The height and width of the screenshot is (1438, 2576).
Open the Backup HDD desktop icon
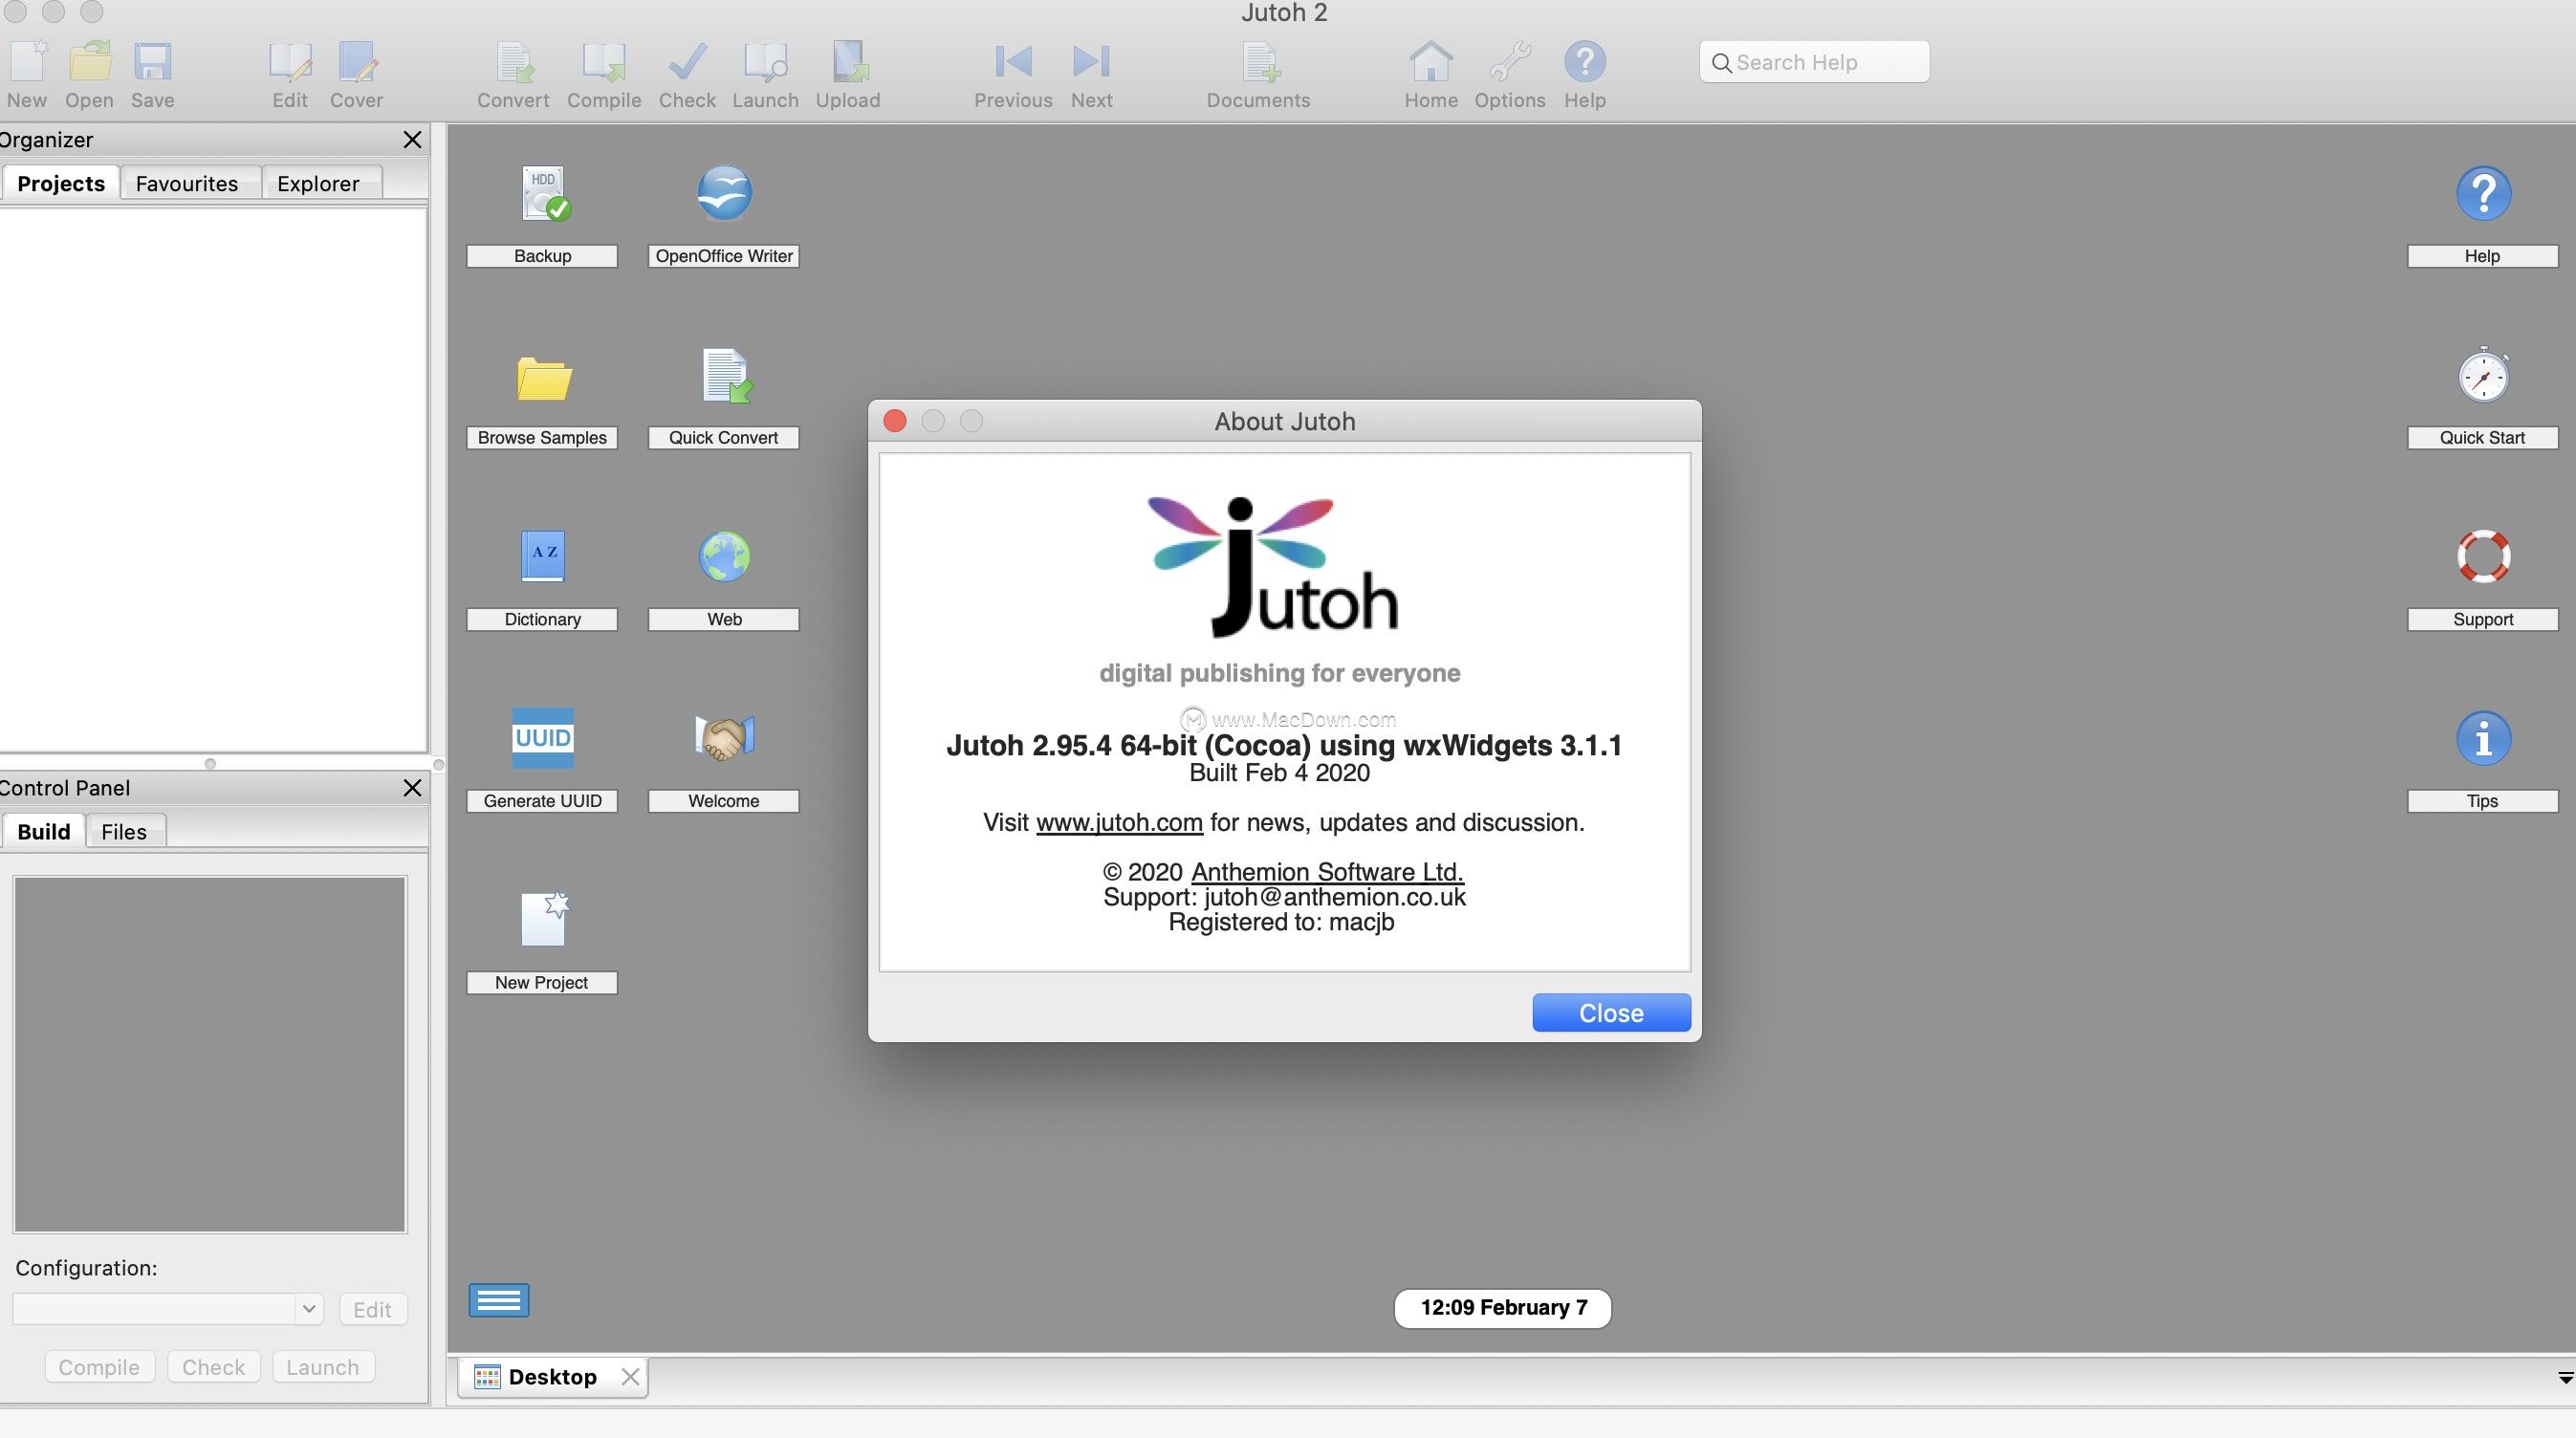pyautogui.click(x=544, y=193)
